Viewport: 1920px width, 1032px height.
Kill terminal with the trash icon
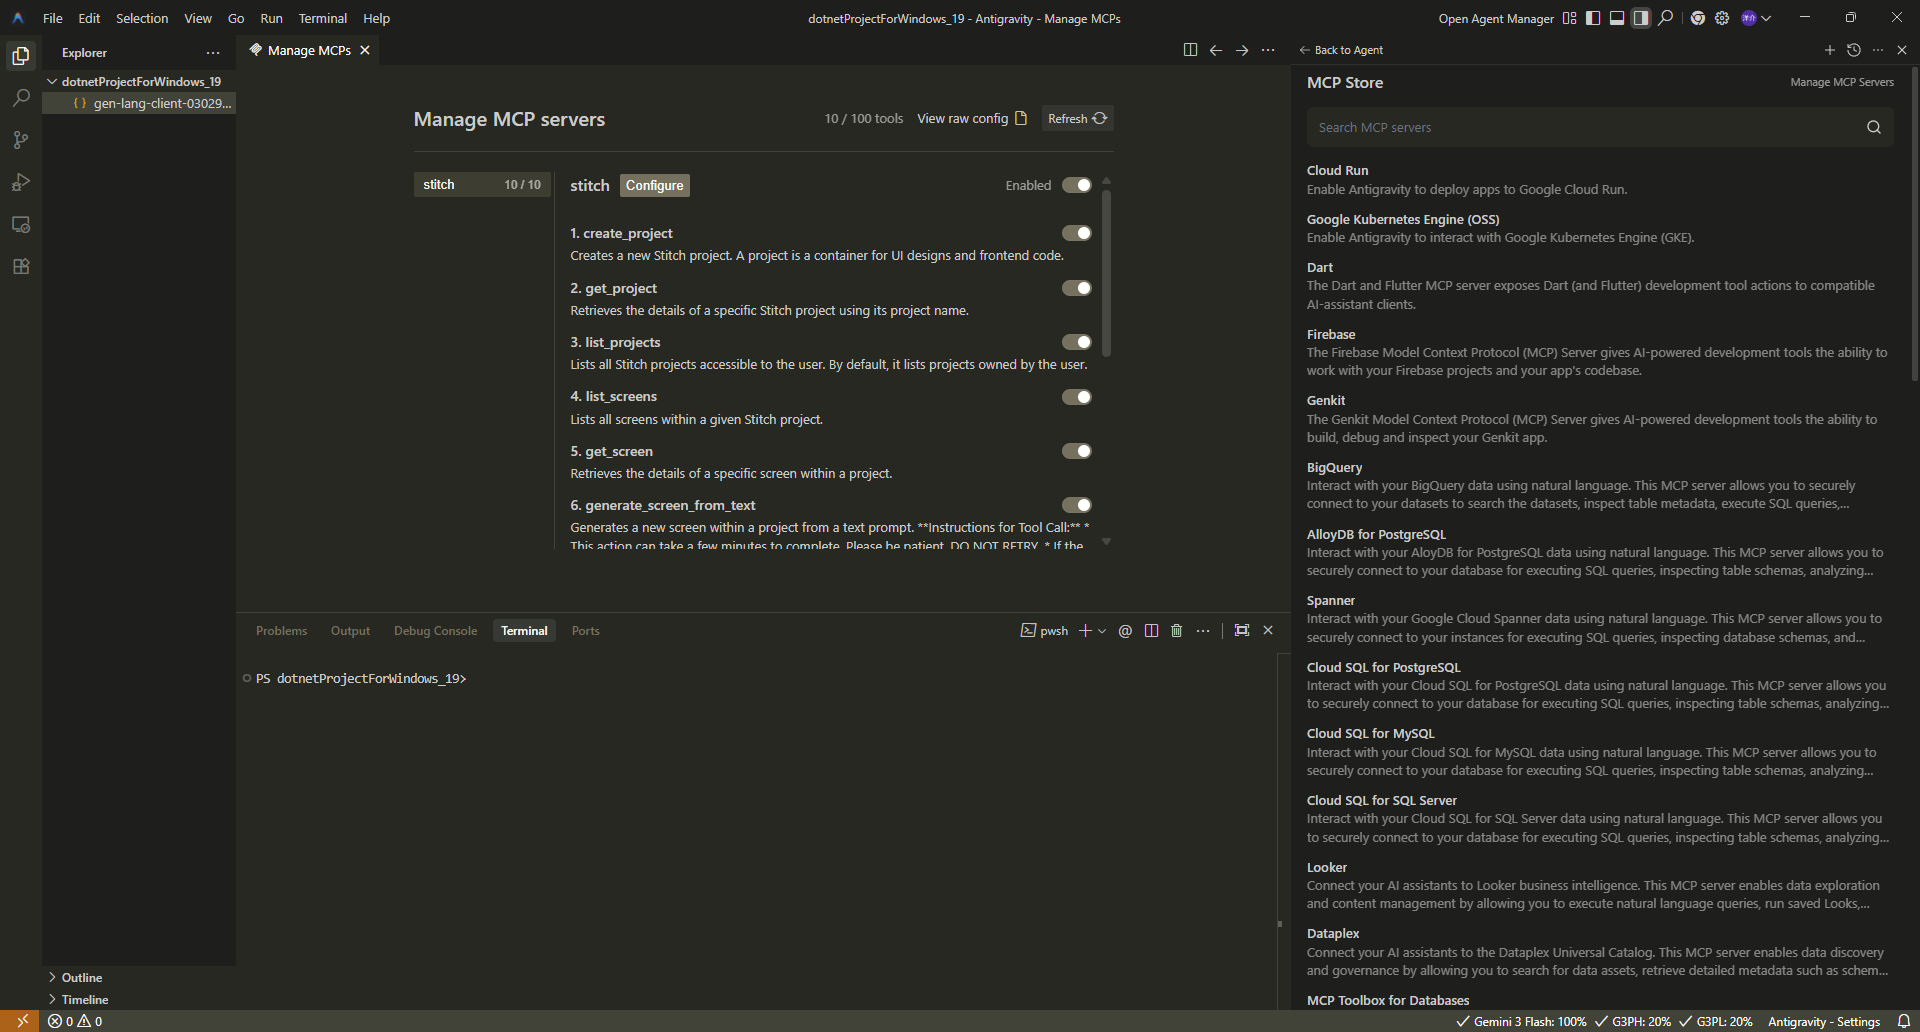click(x=1176, y=631)
